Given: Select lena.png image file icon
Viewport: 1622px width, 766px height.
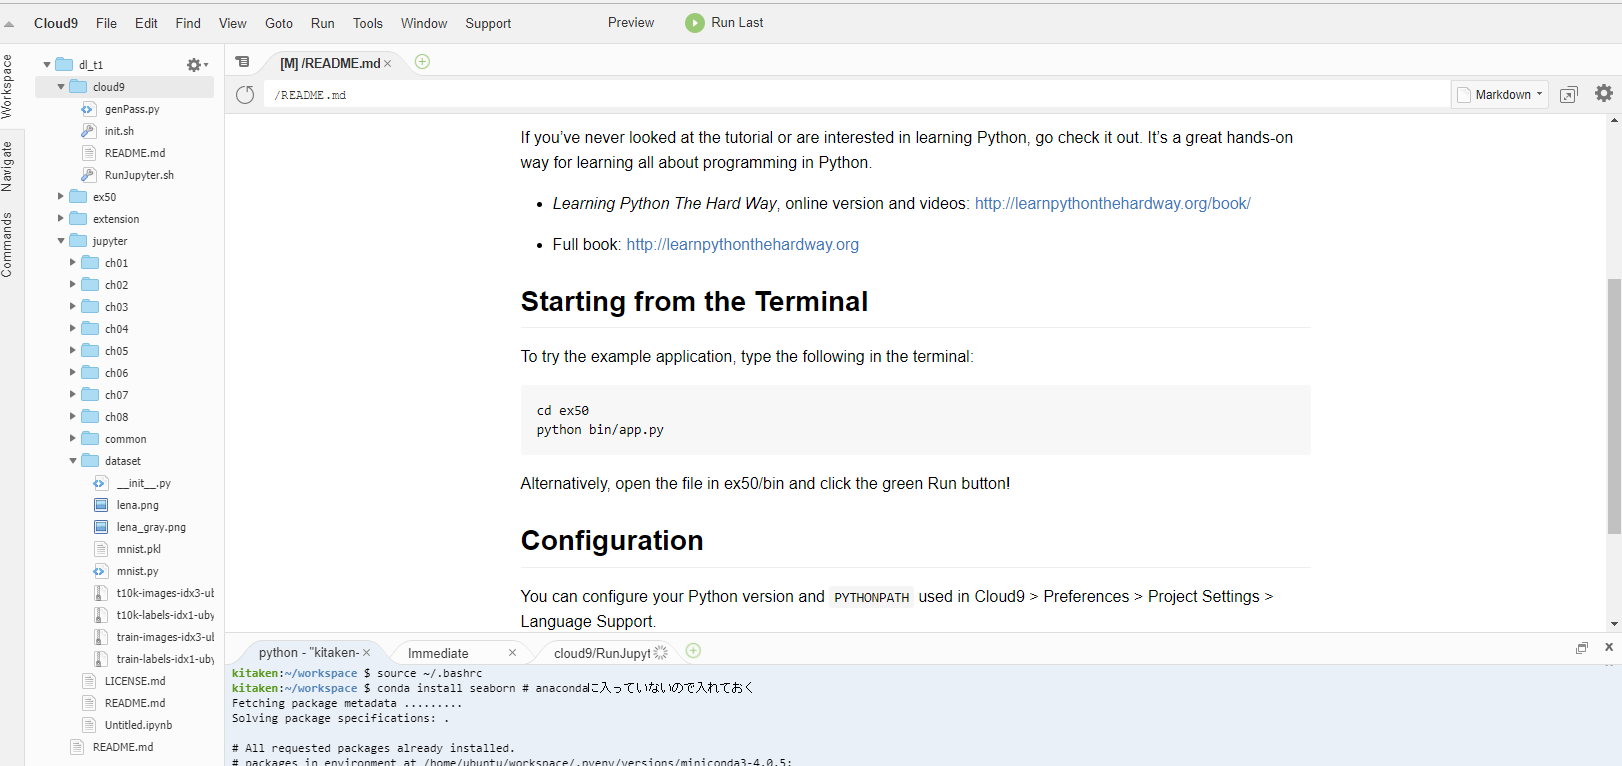Looking at the screenshot, I should pos(100,505).
